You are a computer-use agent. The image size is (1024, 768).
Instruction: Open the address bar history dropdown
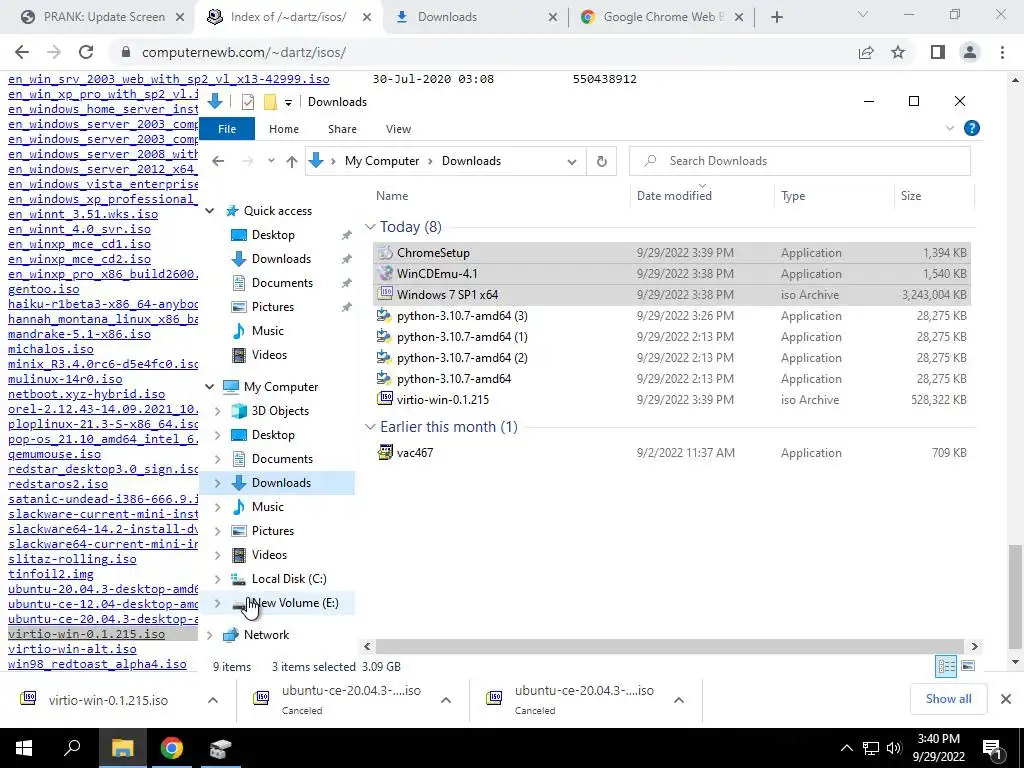click(572, 161)
